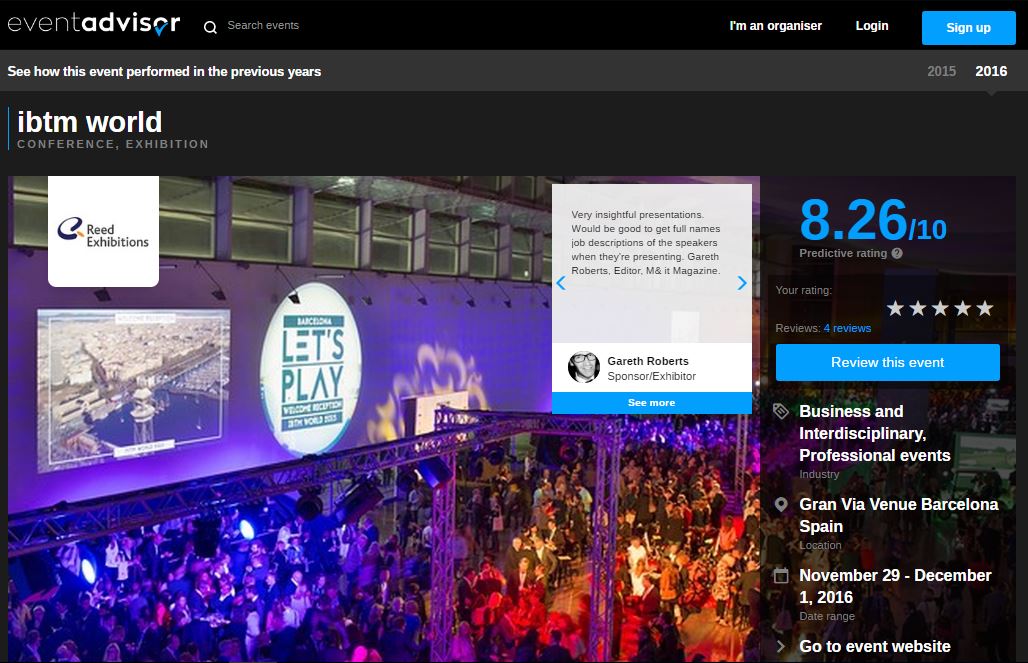1028x663 pixels.
Task: Click 'November 29 - December 1, 2016' date
Action: [x=895, y=586]
